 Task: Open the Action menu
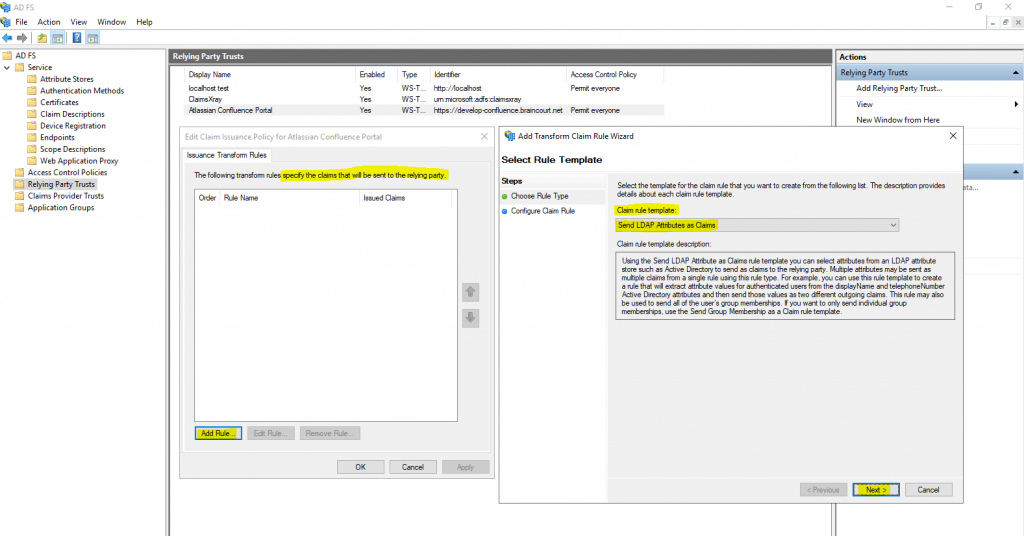pyautogui.click(x=49, y=22)
